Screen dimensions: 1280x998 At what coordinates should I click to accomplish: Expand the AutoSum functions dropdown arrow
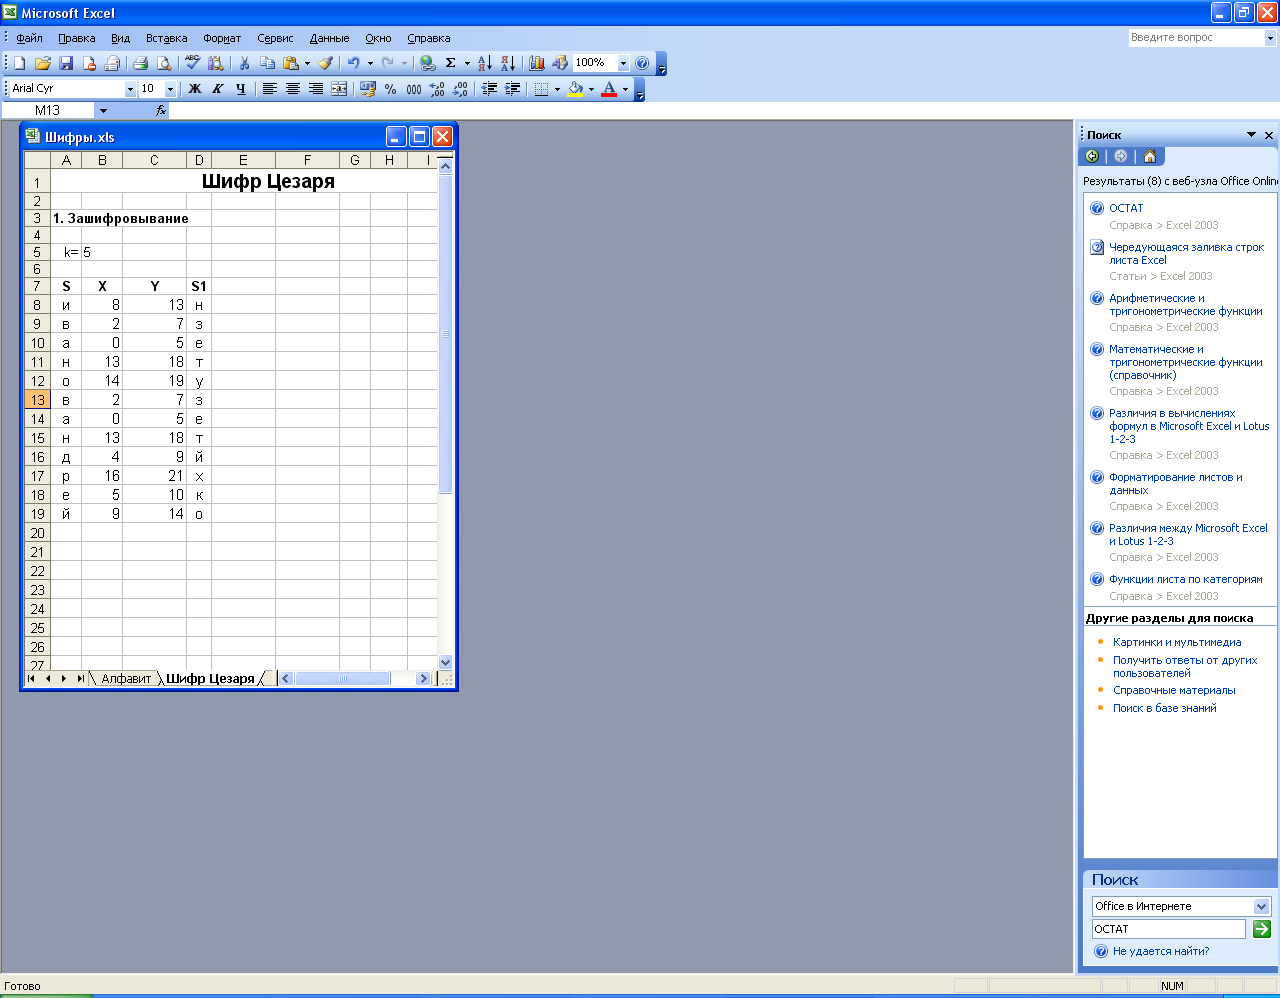pyautogui.click(x=467, y=63)
